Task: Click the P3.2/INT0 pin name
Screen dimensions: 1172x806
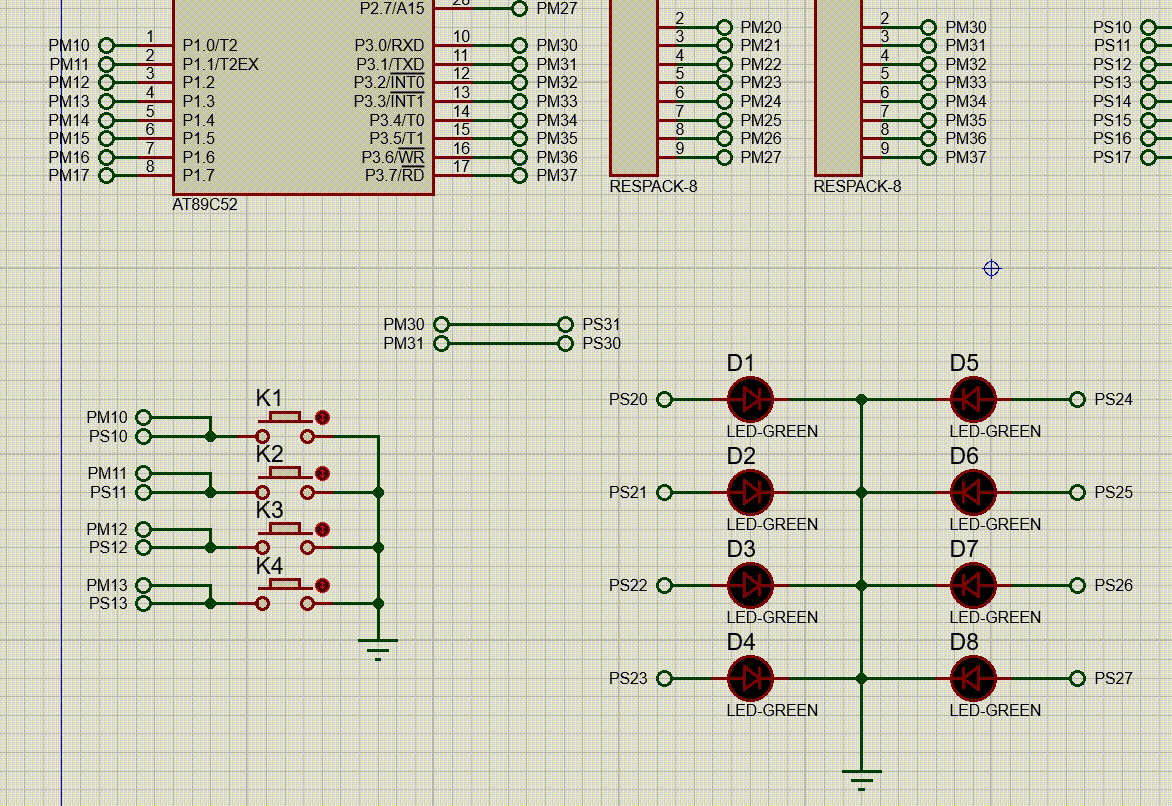Action: click(x=389, y=82)
